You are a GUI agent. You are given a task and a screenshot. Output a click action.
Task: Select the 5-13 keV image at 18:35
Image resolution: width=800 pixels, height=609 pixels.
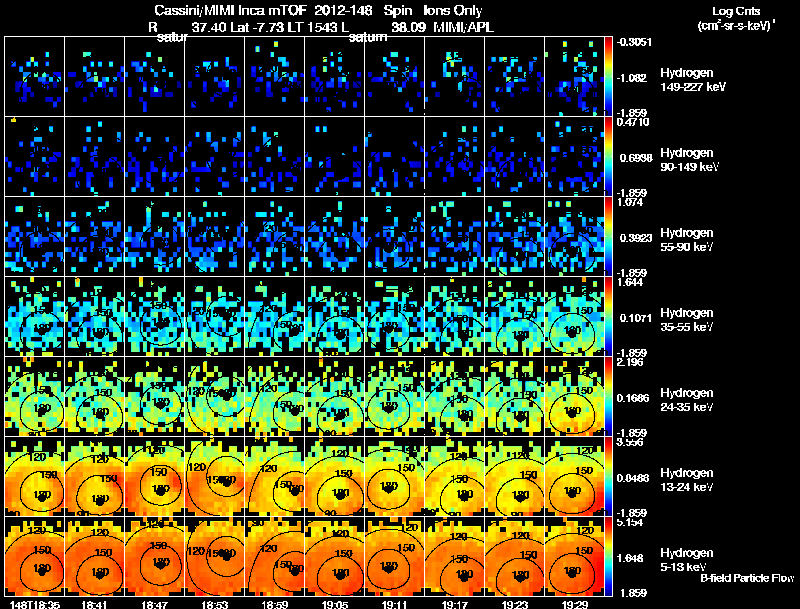pyautogui.click(x=35, y=556)
